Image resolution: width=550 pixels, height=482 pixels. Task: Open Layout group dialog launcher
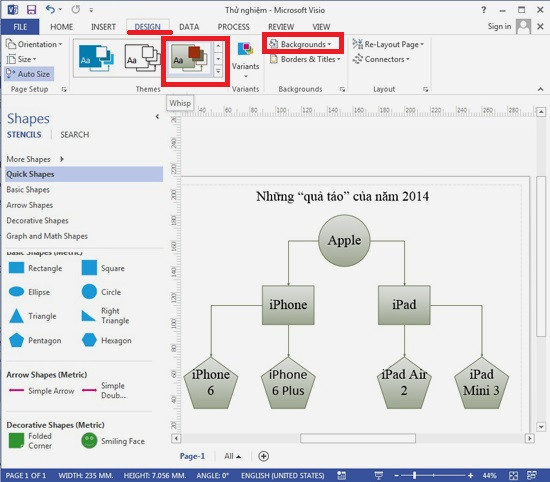tap(425, 89)
